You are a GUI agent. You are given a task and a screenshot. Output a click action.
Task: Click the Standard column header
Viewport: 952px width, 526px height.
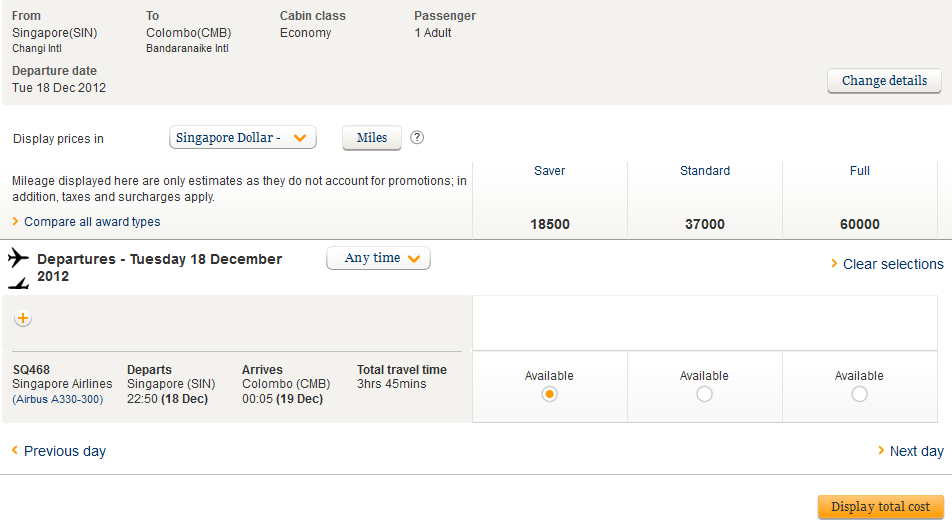click(x=704, y=171)
